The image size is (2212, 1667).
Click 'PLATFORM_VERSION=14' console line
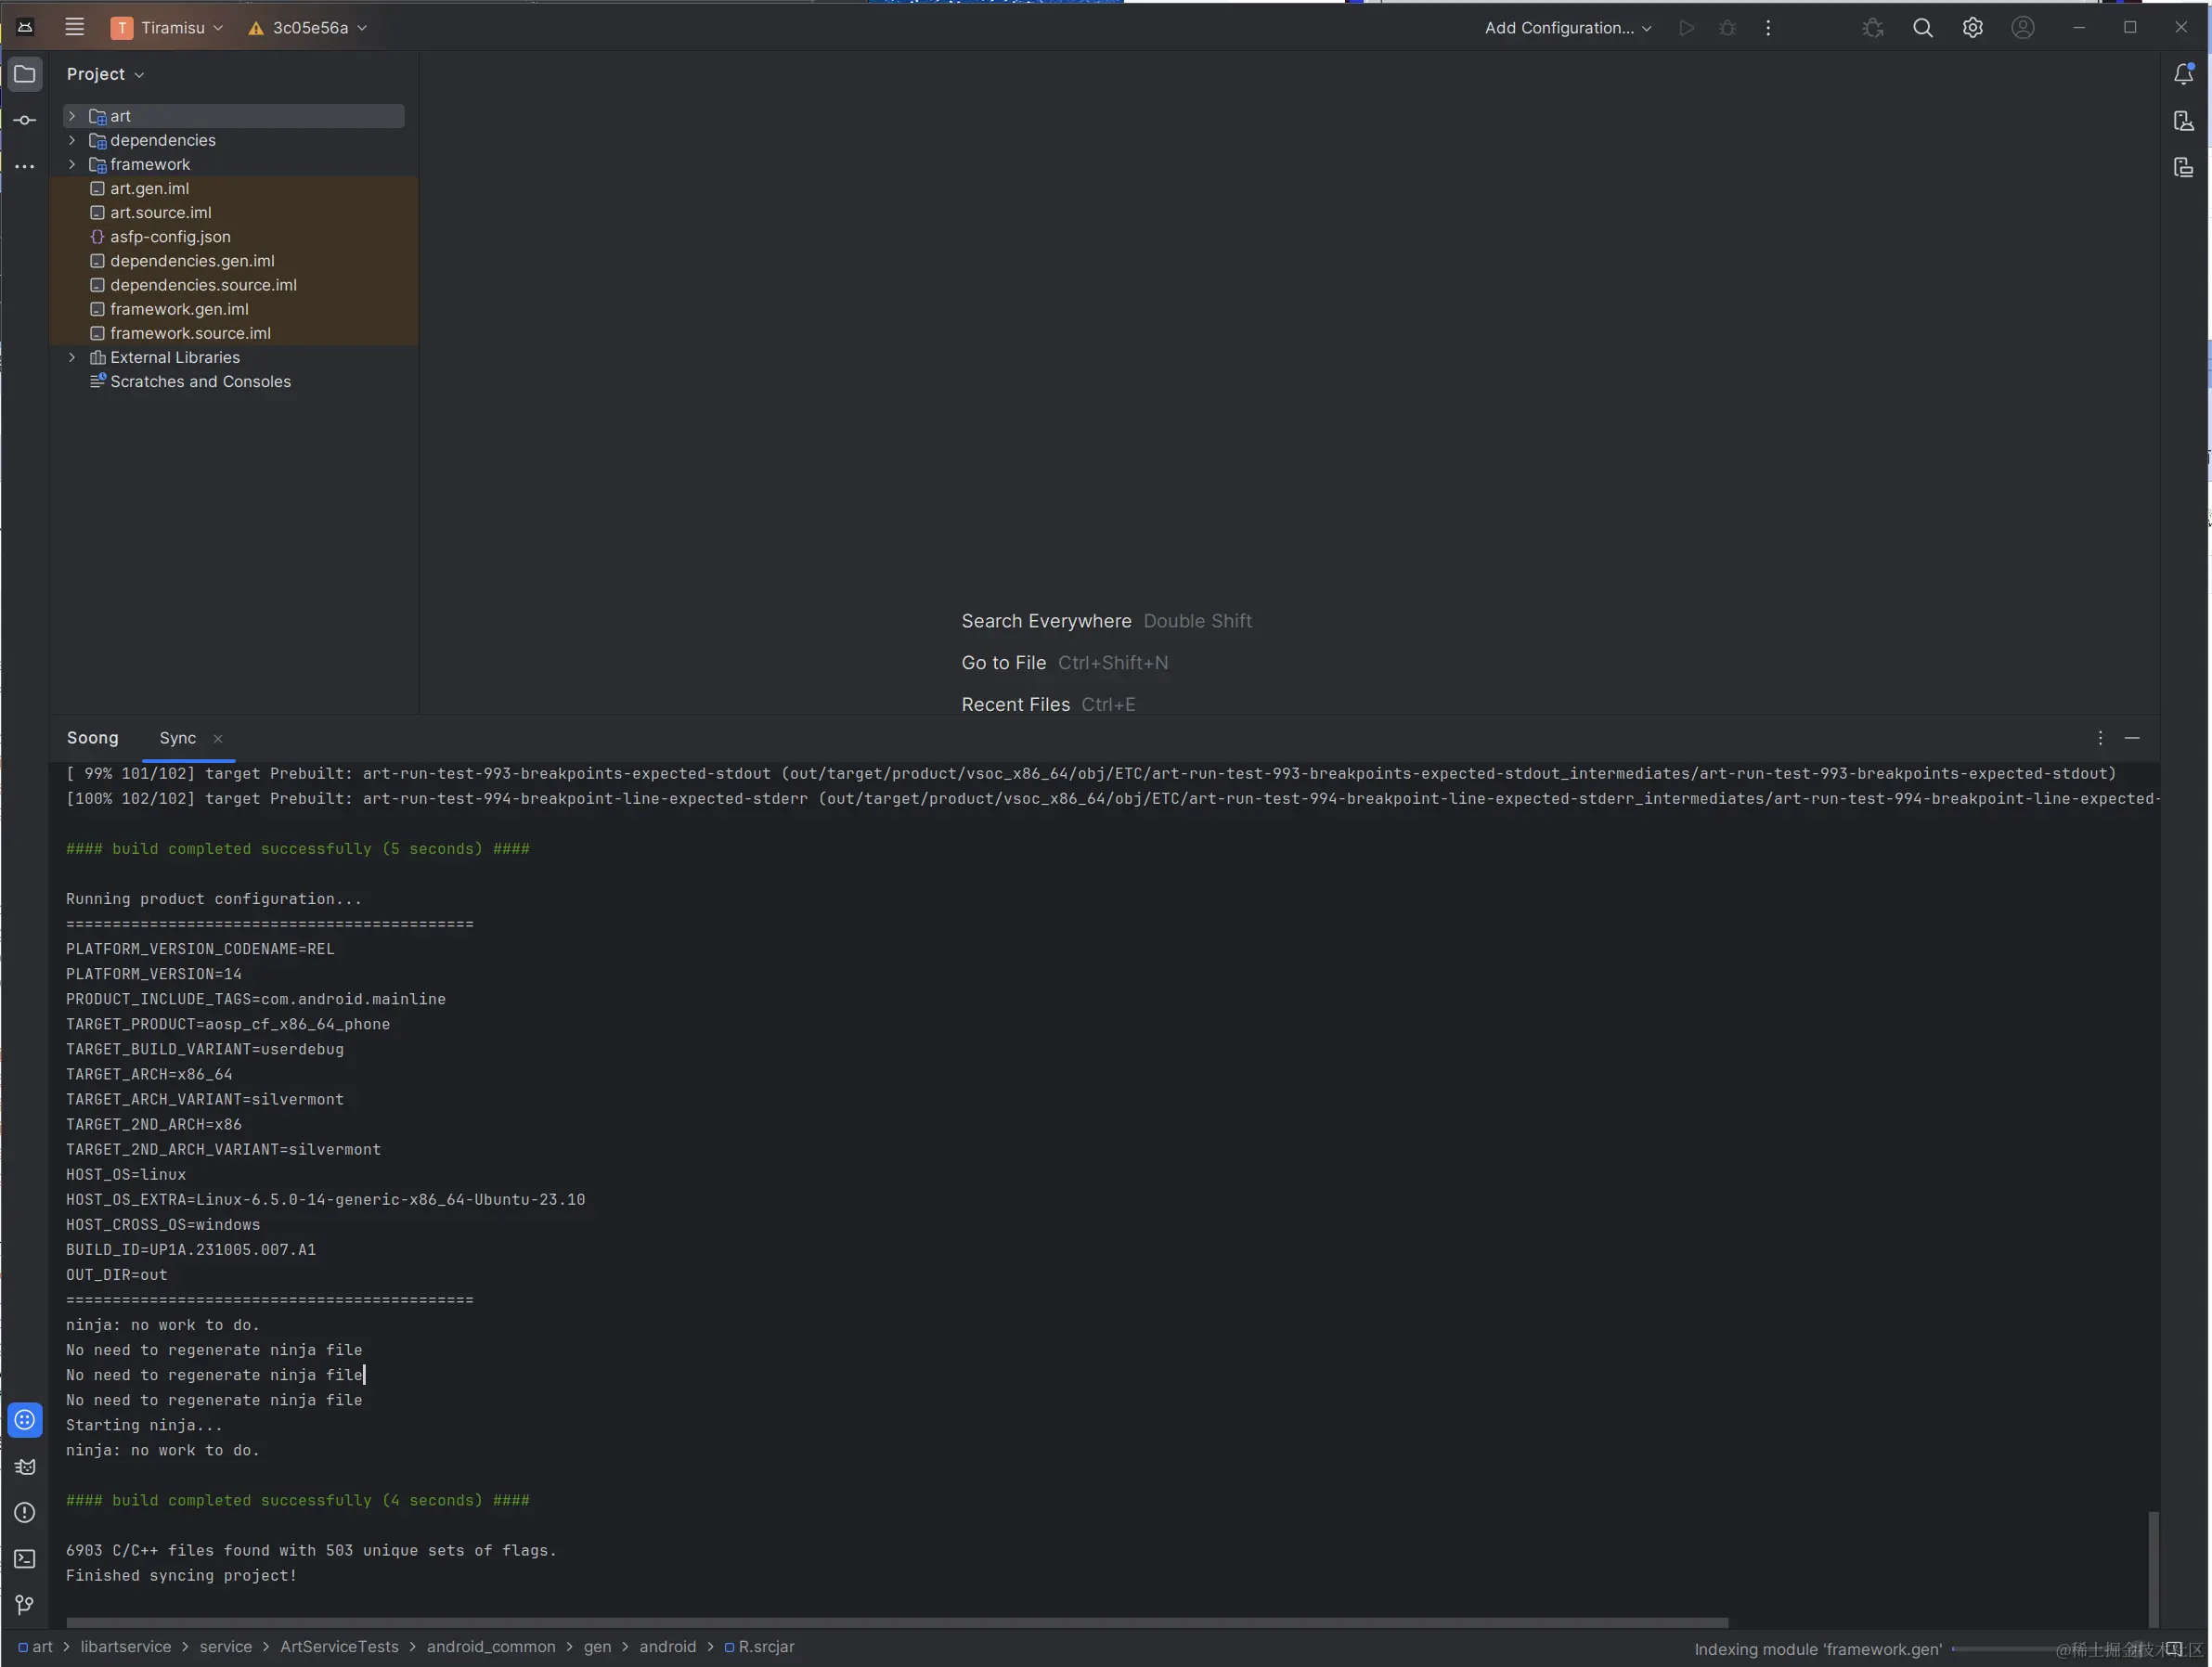point(154,974)
